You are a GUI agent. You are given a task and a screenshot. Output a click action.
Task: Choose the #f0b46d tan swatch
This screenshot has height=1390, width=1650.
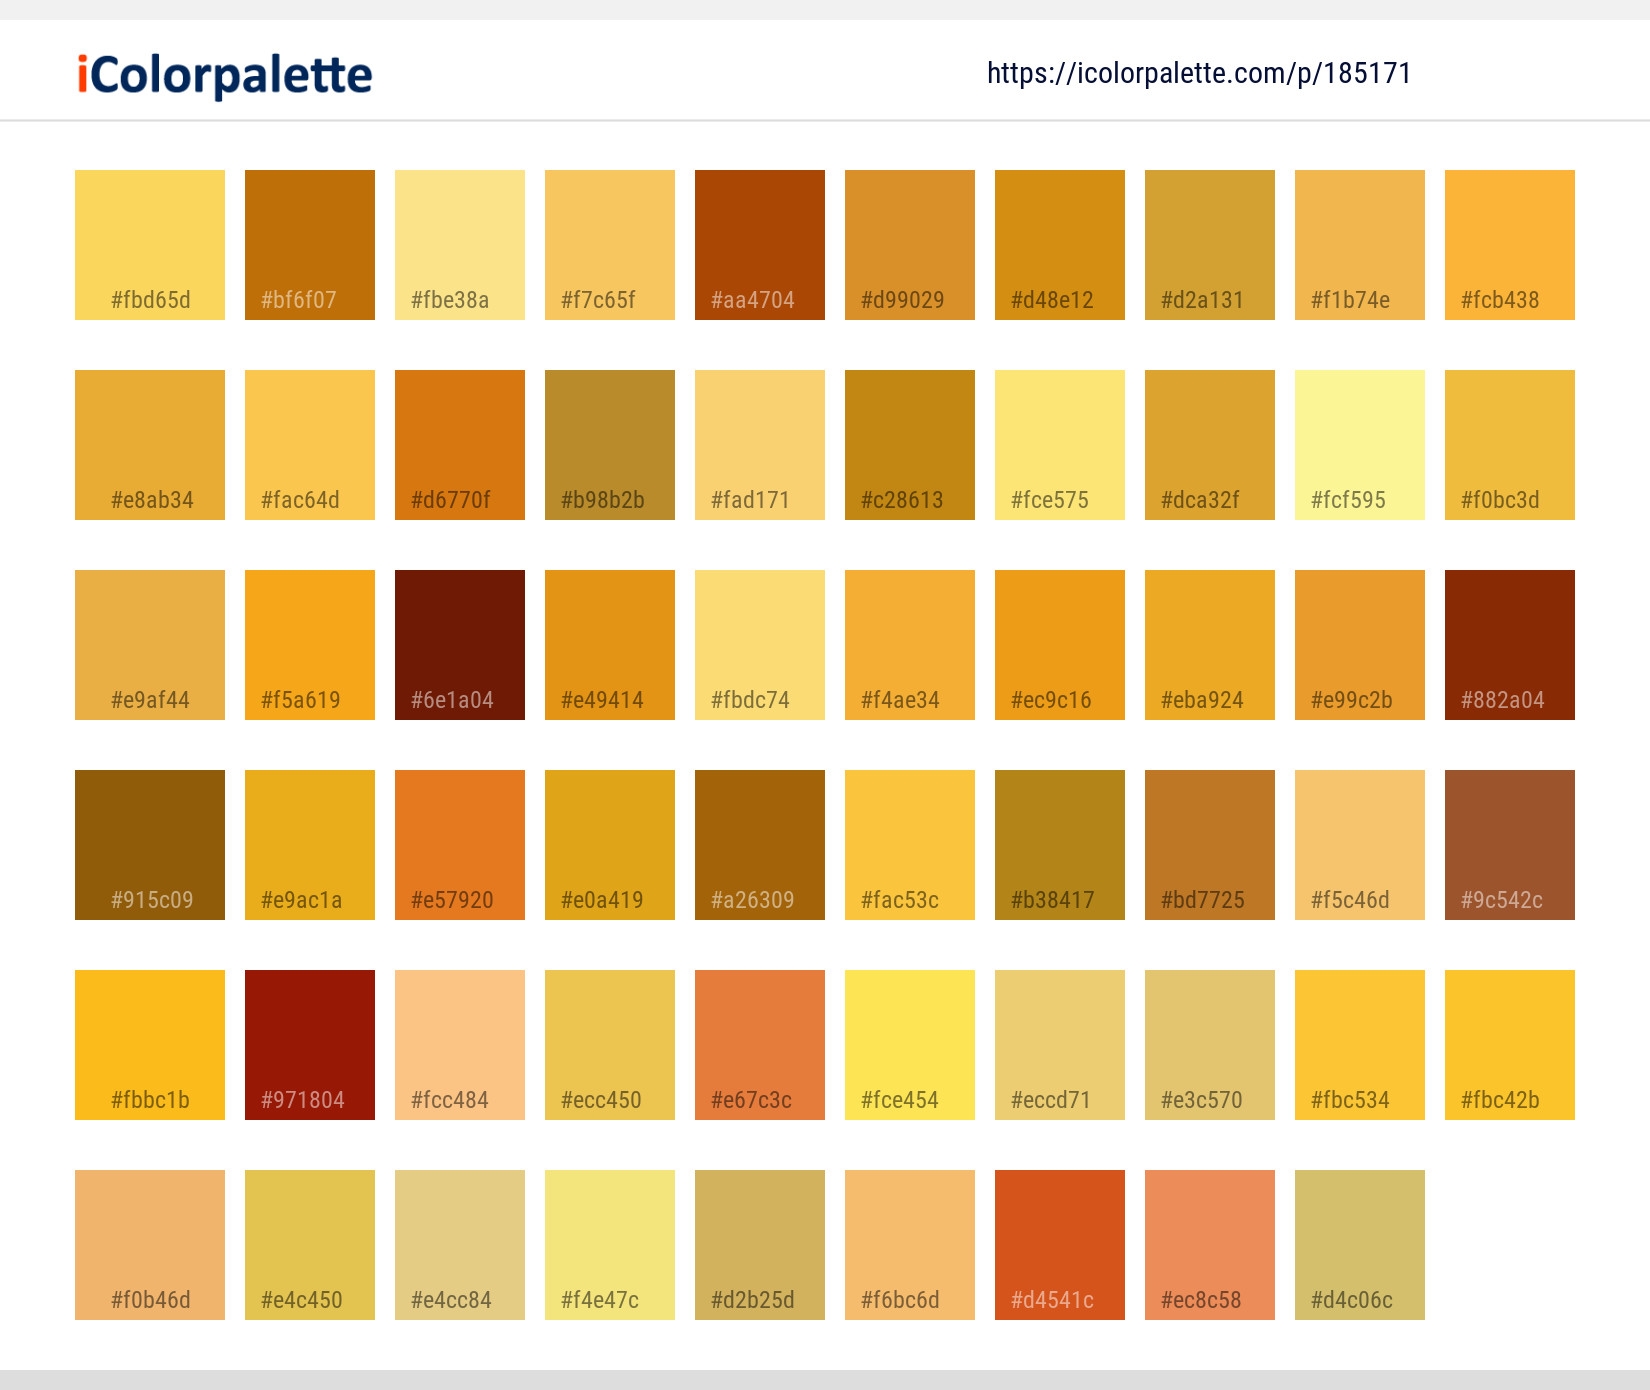150,1245
